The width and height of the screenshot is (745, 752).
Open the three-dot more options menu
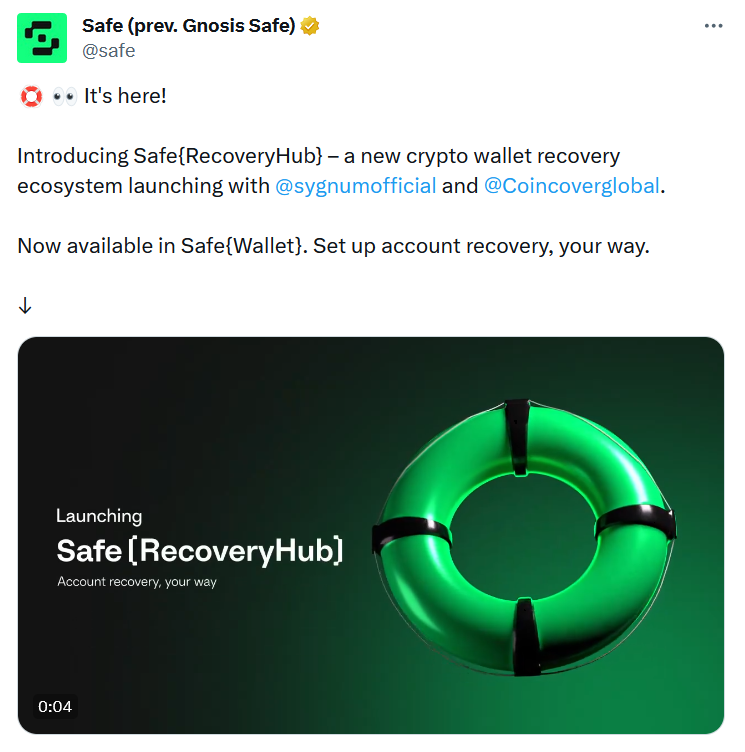[x=713, y=26]
